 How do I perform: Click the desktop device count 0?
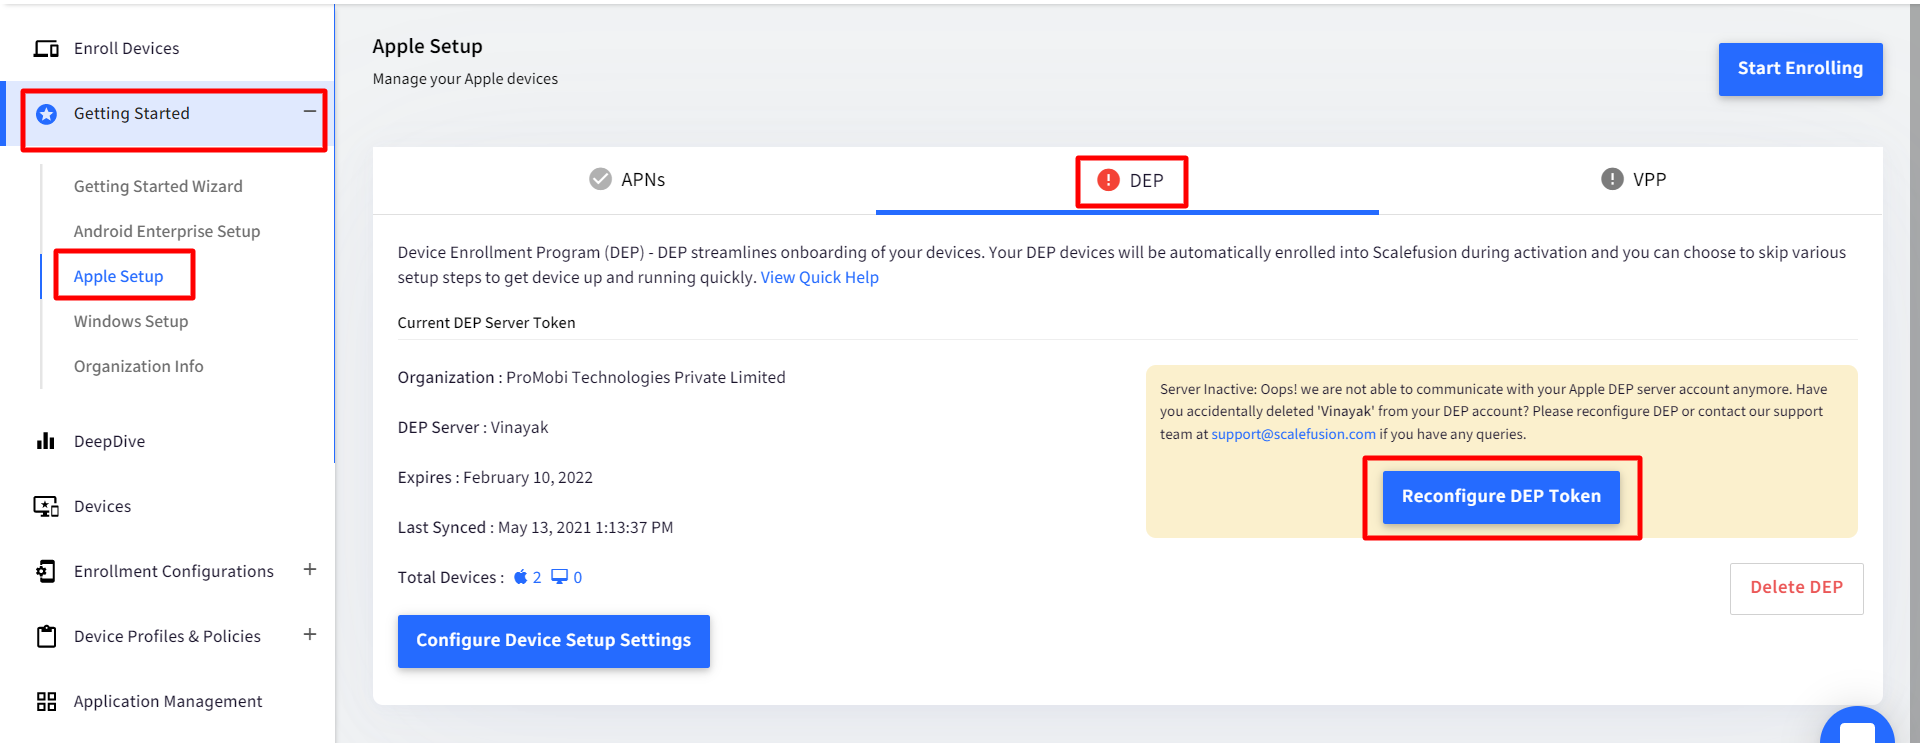(577, 577)
